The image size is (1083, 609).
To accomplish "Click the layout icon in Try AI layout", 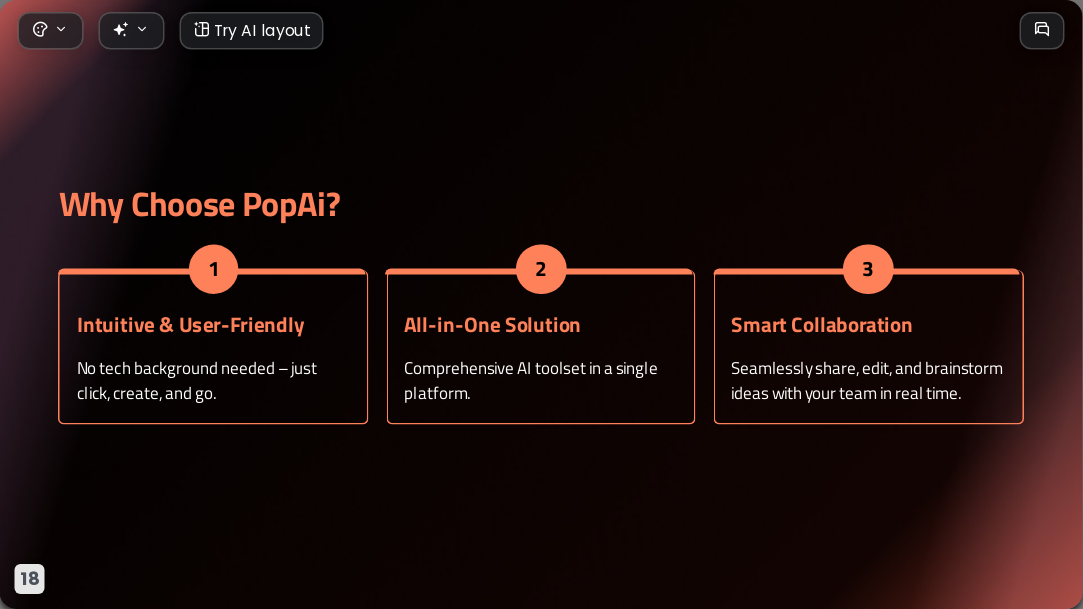I will [201, 29].
